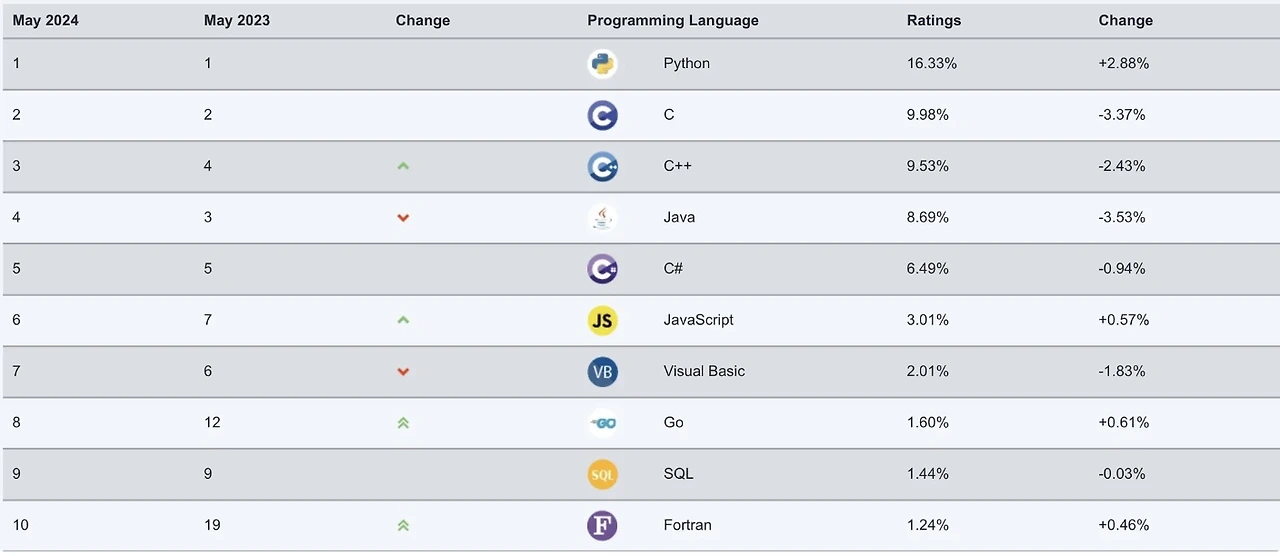Click the C language logo icon

point(602,115)
